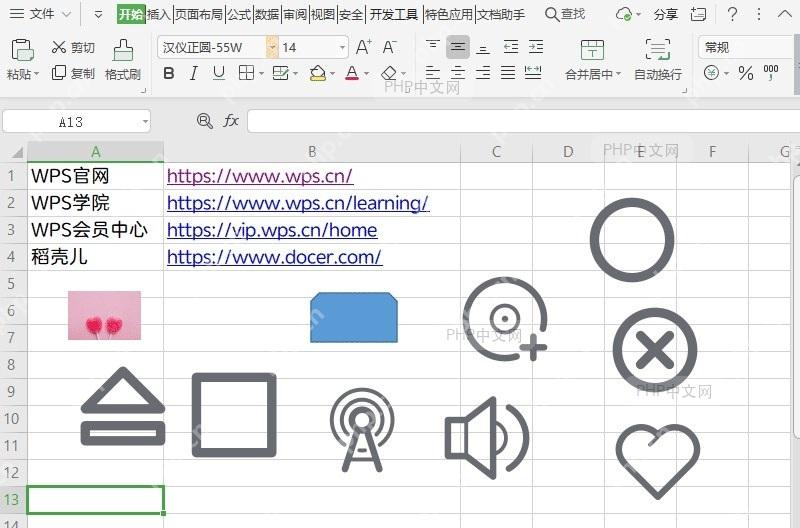Viewport: 800px width, 528px height.
Task: Click the increase indent icon
Action: 536,47
